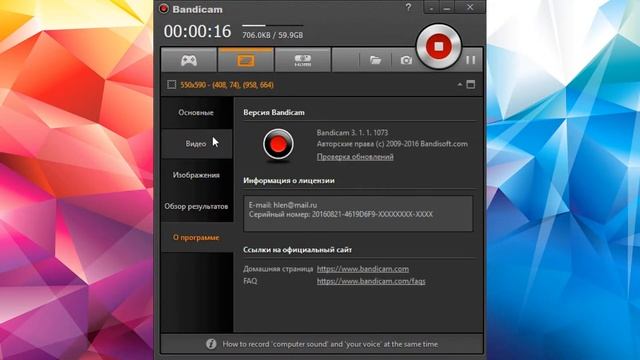Click 550x590 capture area coordinates text
The width and height of the screenshot is (640, 360).
pos(227,85)
